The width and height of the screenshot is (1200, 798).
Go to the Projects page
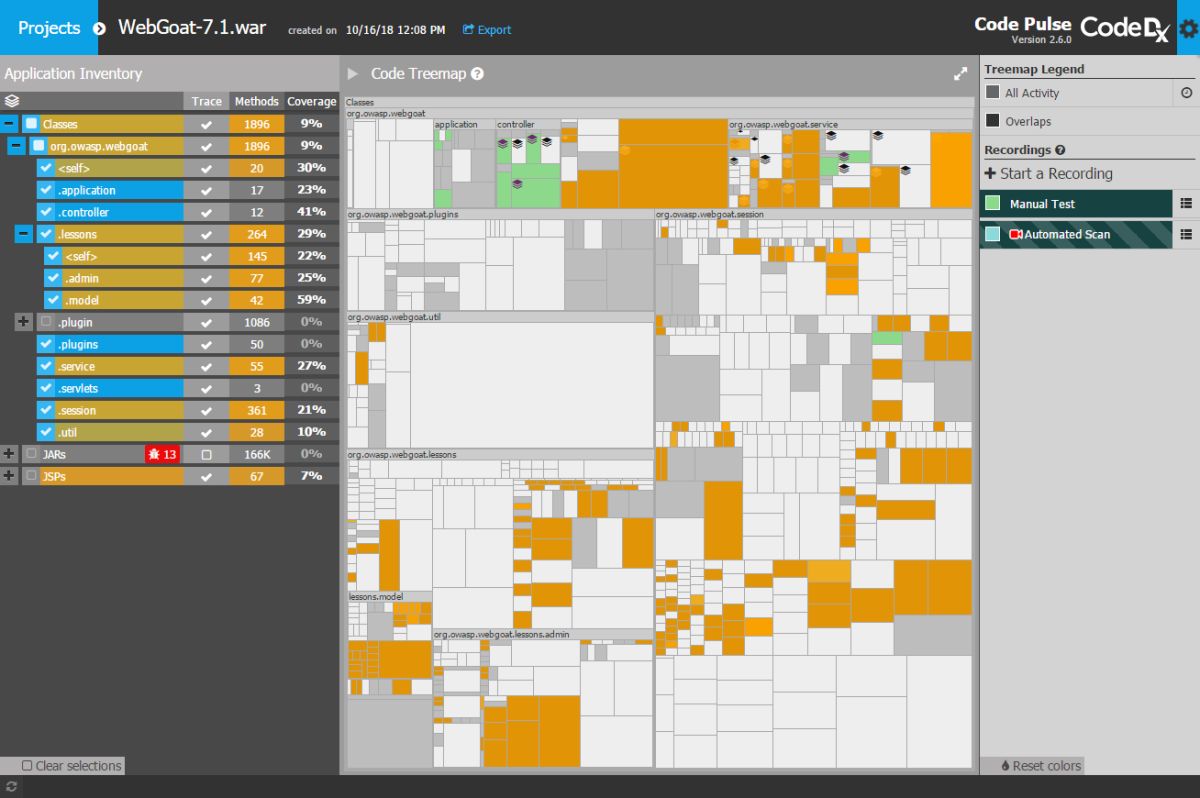point(49,28)
